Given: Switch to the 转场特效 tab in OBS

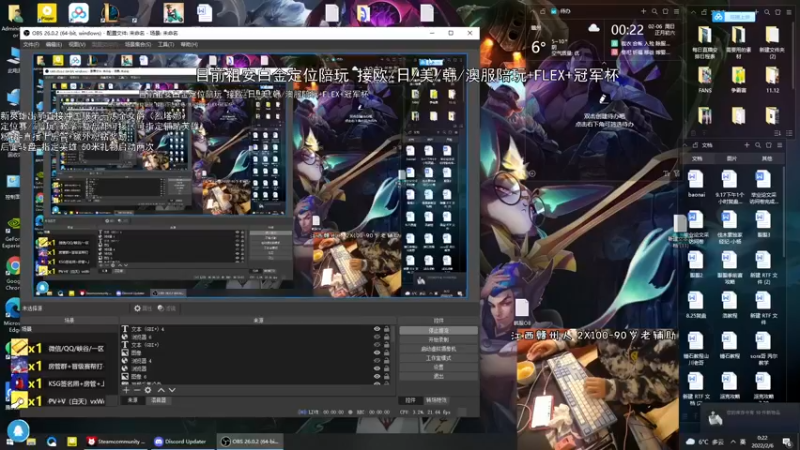Looking at the screenshot, I should click(x=436, y=401).
